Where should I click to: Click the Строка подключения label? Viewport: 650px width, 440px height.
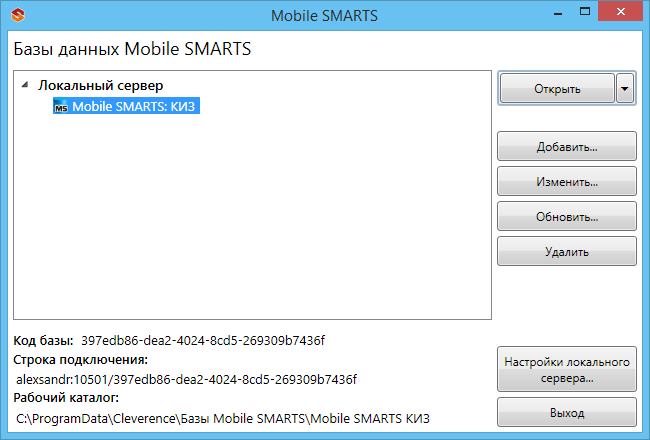tap(80, 360)
